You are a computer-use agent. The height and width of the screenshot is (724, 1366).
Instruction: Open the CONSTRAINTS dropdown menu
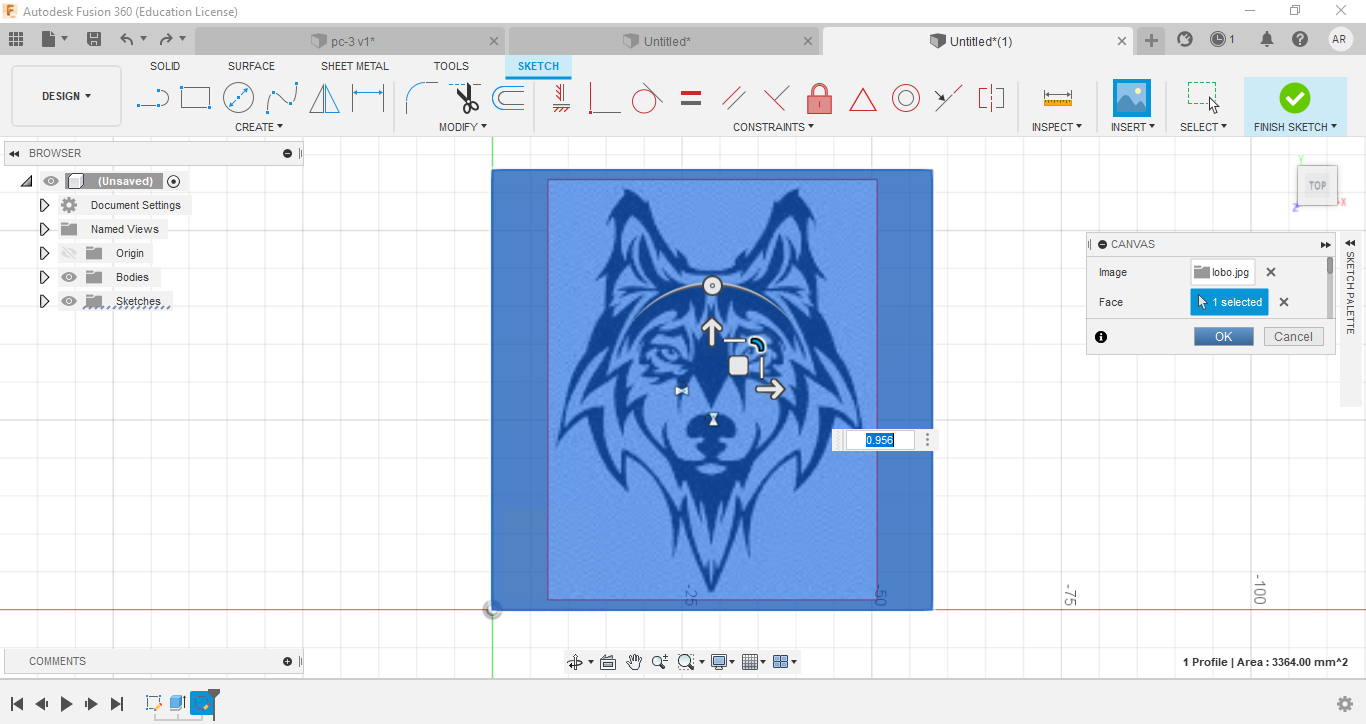pyautogui.click(x=773, y=127)
